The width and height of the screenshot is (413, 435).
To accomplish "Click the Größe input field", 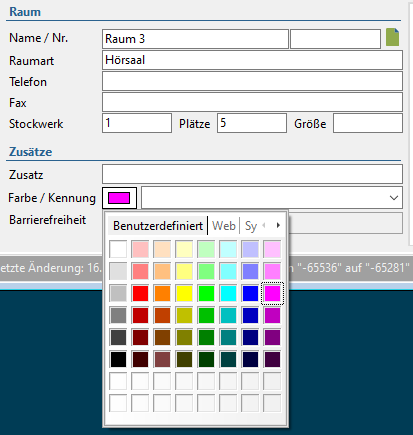I will tap(368, 123).
